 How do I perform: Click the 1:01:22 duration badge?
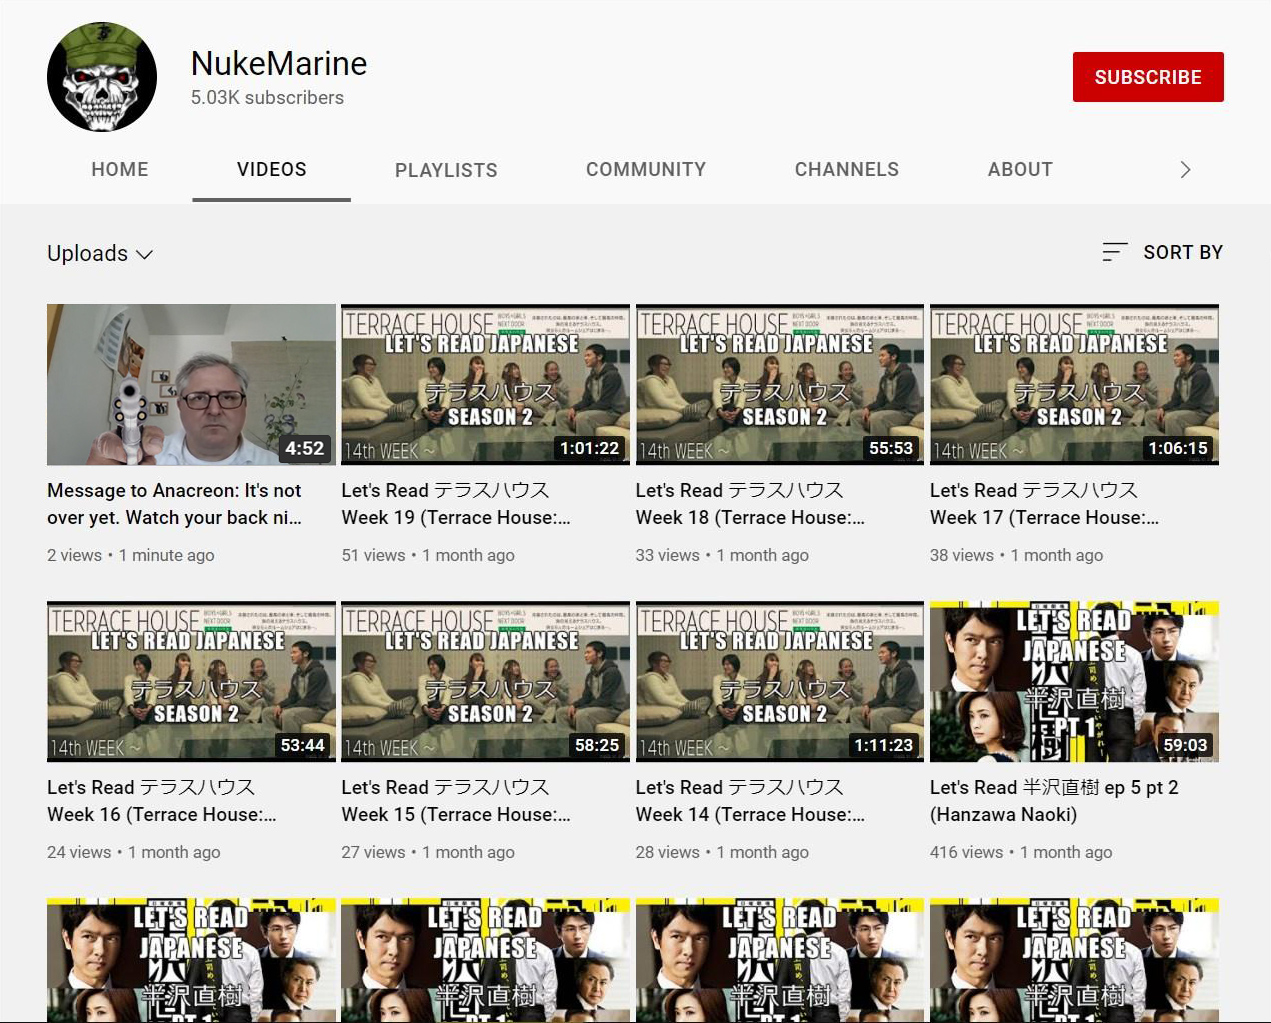590,448
